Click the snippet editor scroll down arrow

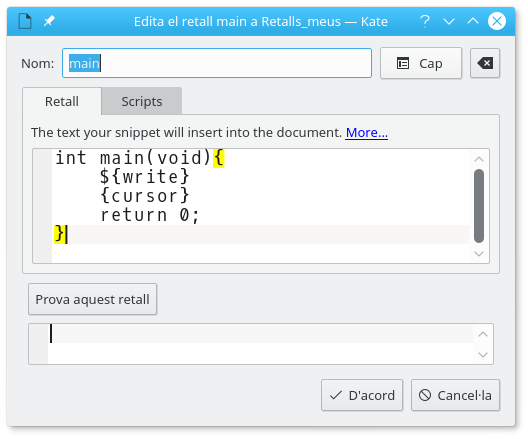click(x=479, y=254)
